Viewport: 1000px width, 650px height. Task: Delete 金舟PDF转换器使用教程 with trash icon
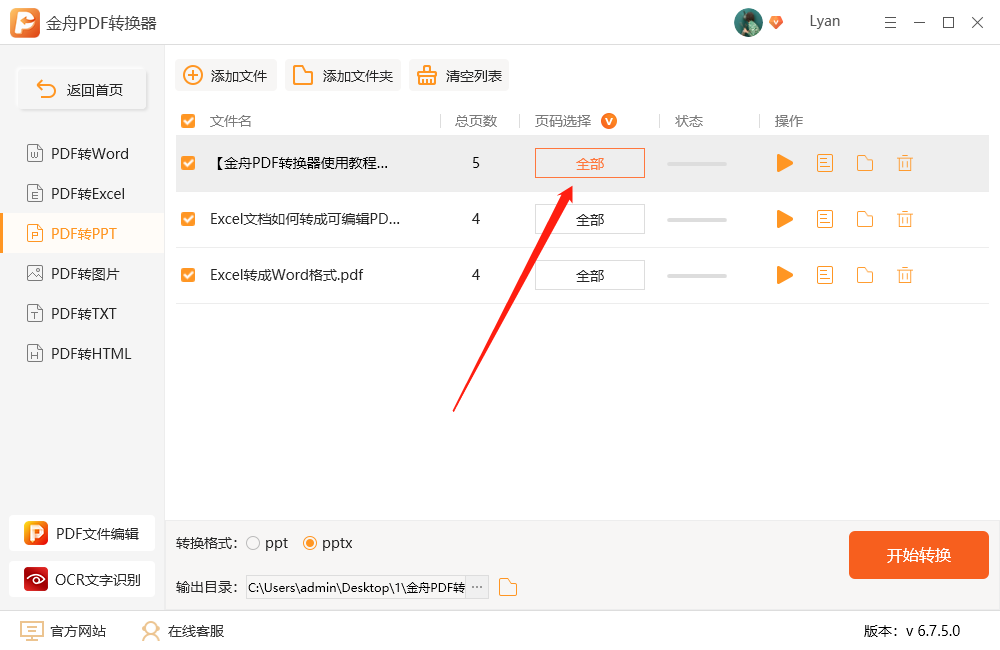click(x=905, y=163)
